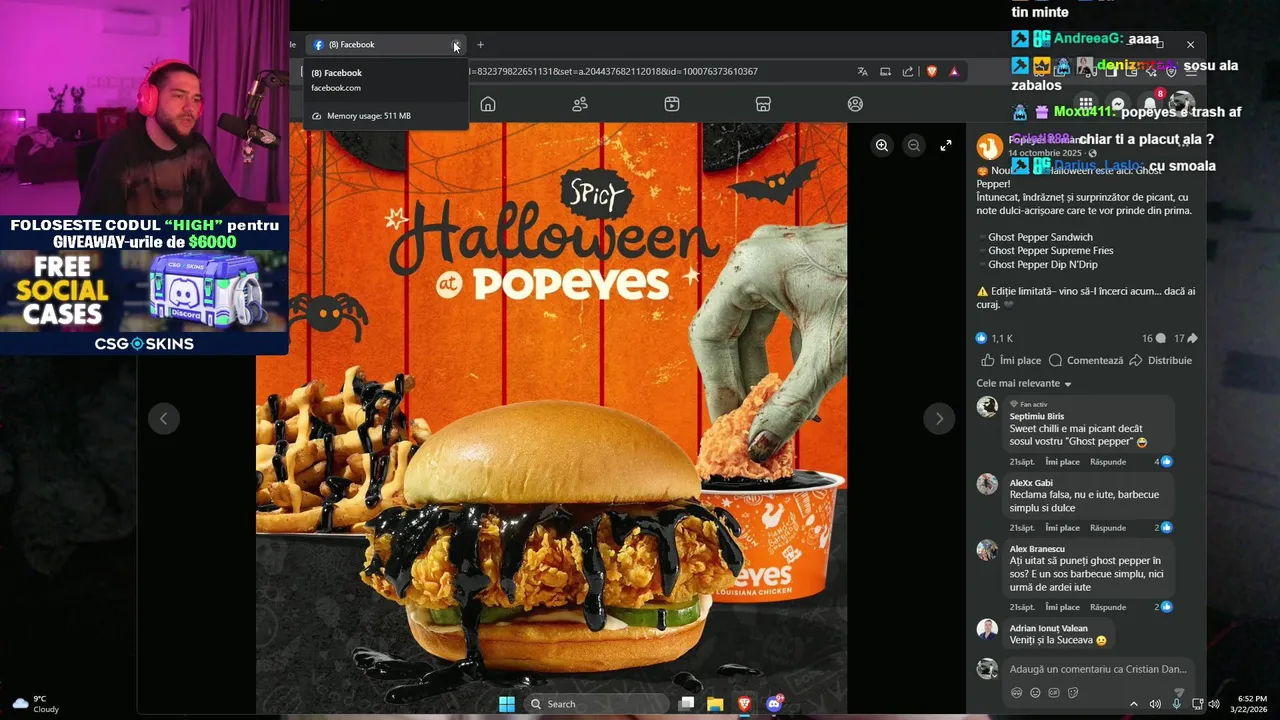Close the Facebook browser tab
1280x720 pixels.
455,45
